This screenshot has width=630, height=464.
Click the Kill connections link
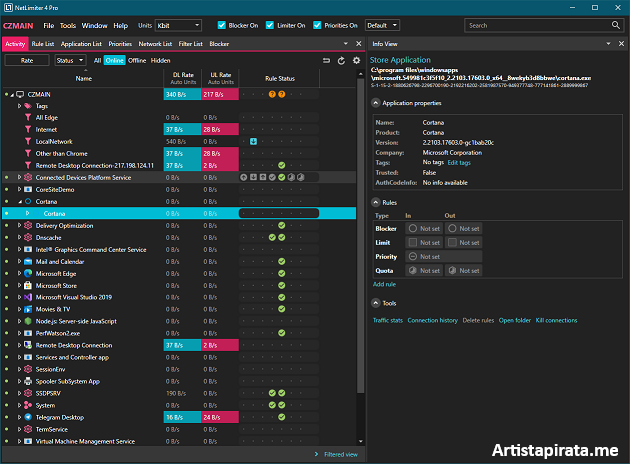(556, 320)
